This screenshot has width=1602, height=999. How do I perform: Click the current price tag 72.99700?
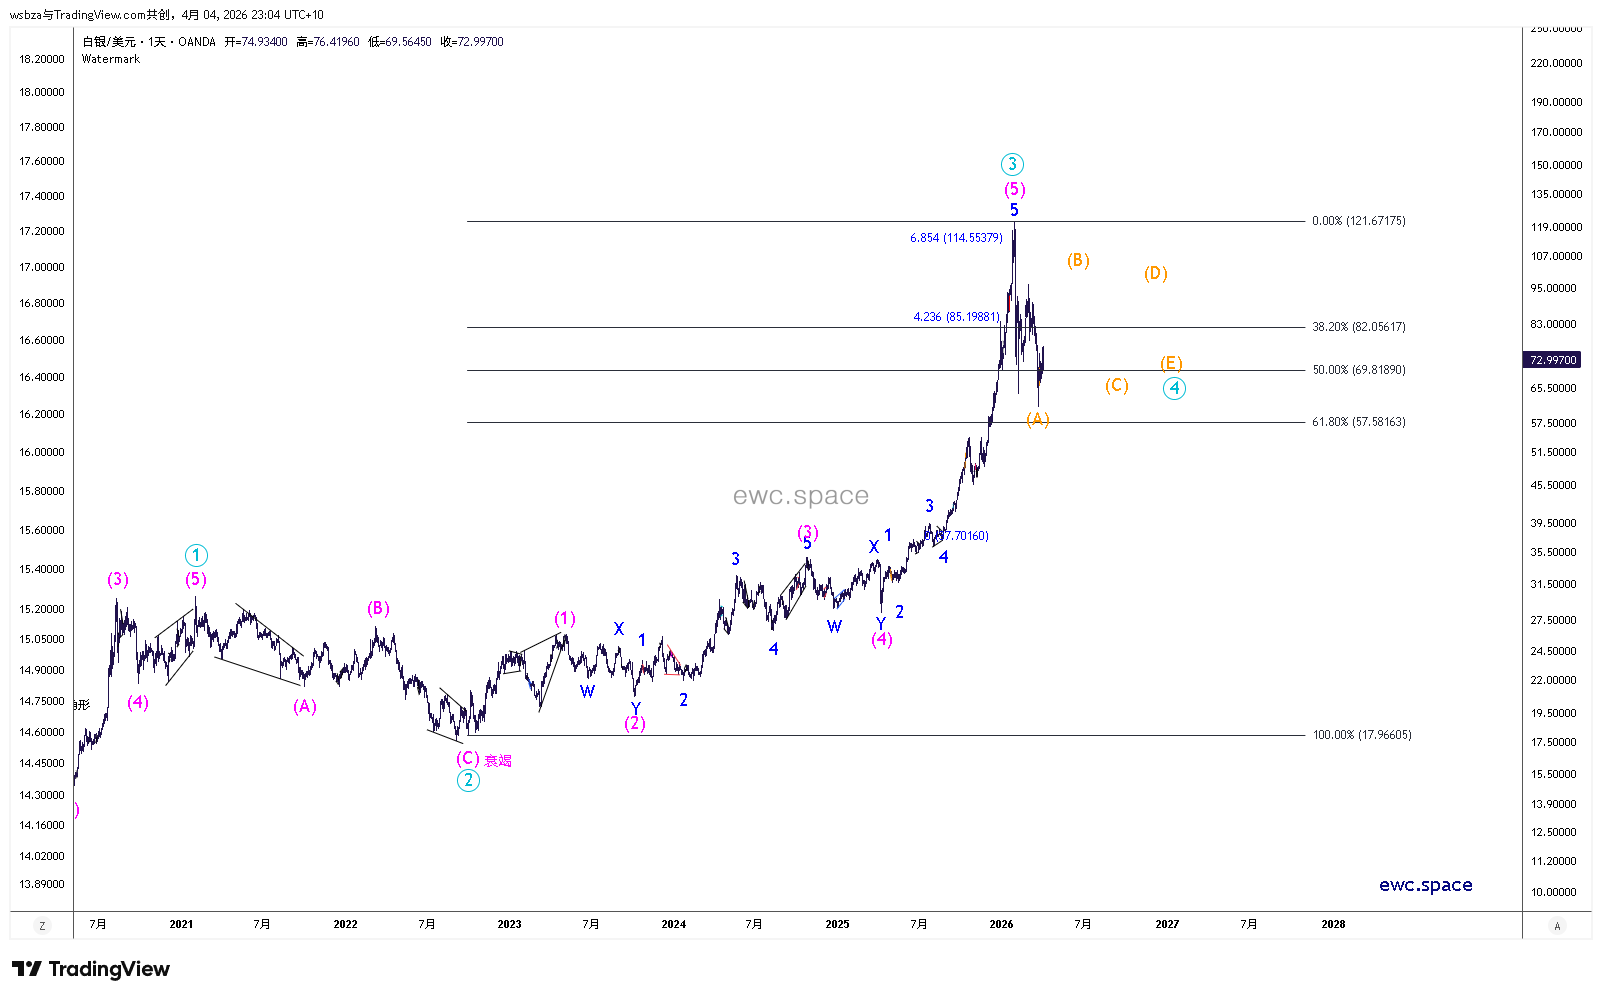point(1552,360)
